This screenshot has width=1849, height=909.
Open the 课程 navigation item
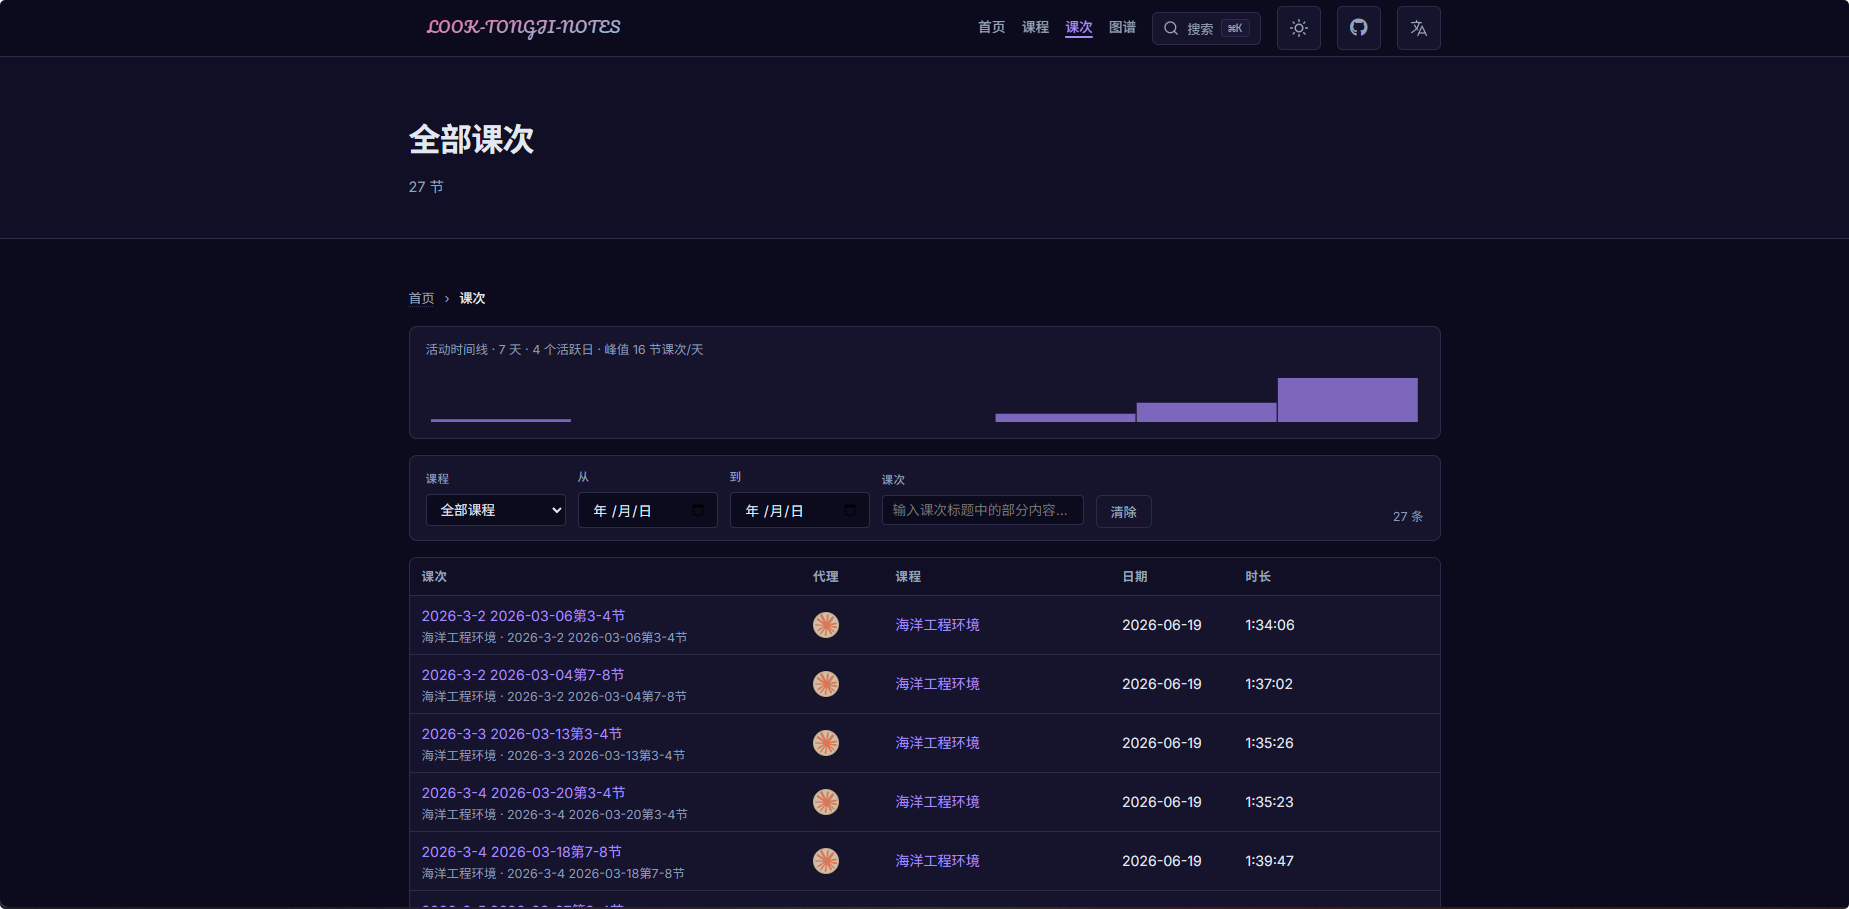tap(1035, 27)
